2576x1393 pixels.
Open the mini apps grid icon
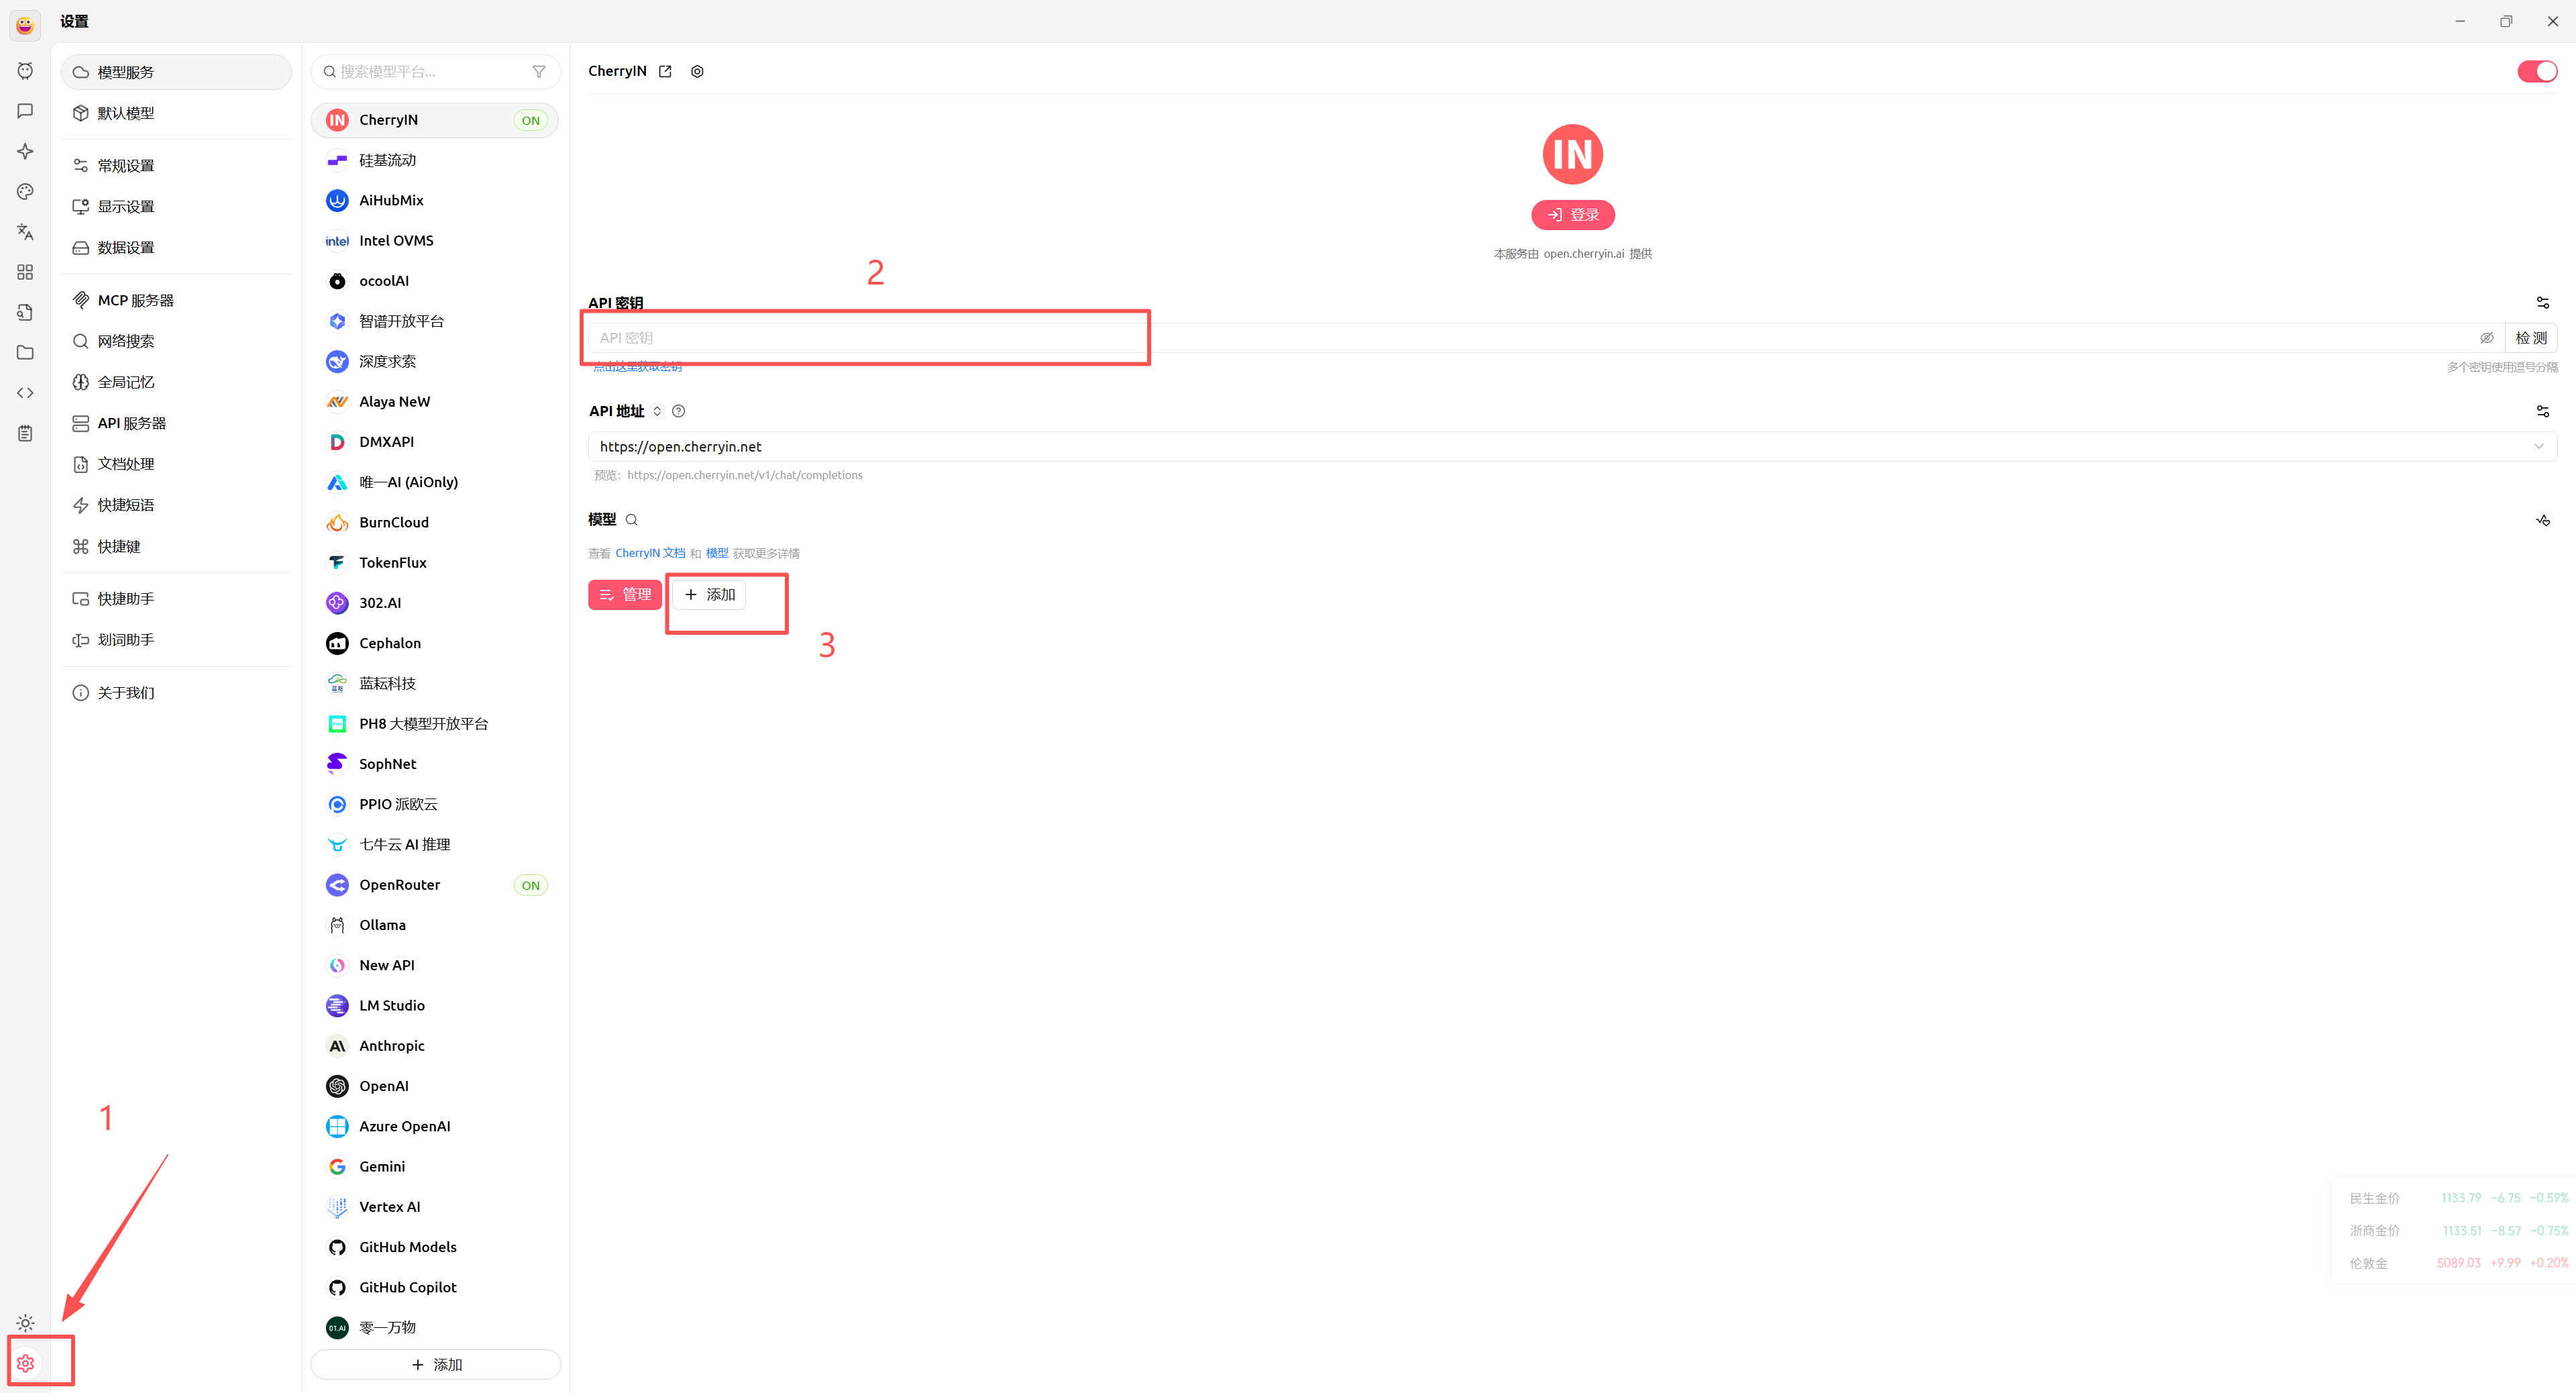pyautogui.click(x=25, y=272)
